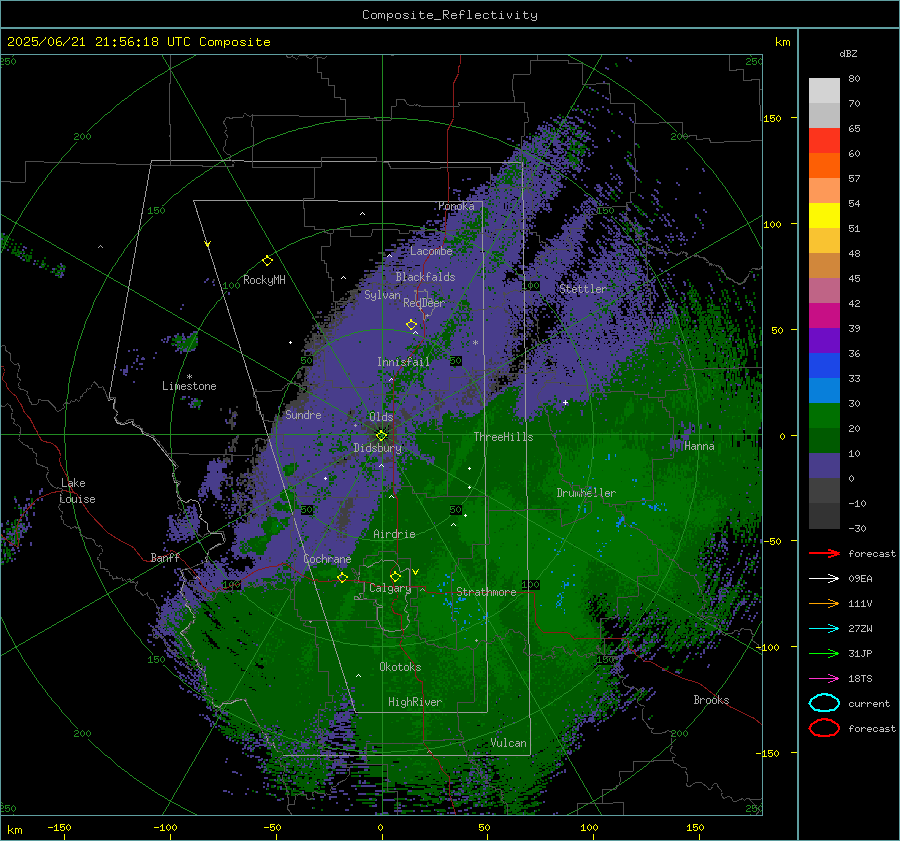This screenshot has height=841, width=900.
Task: Click the Hanna label
Action: [x=699, y=446]
